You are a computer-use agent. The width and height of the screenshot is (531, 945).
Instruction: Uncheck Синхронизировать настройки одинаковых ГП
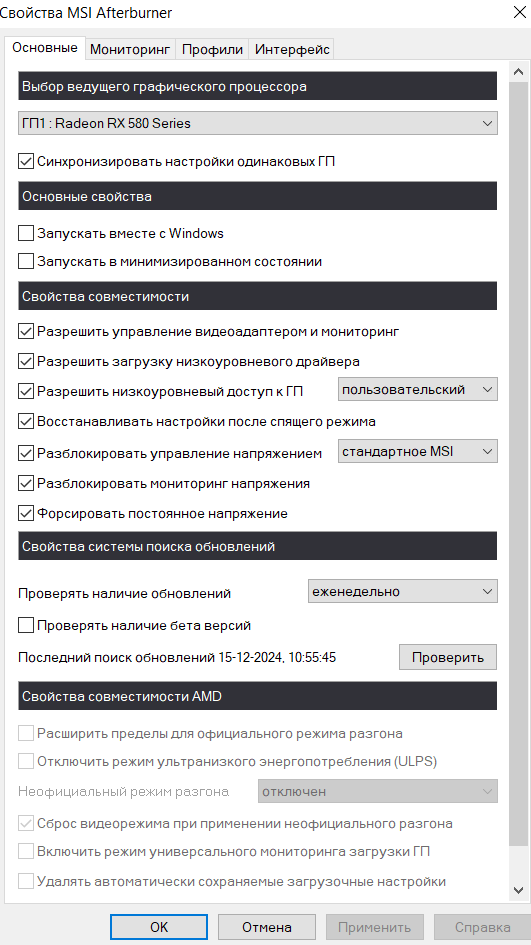(26, 161)
